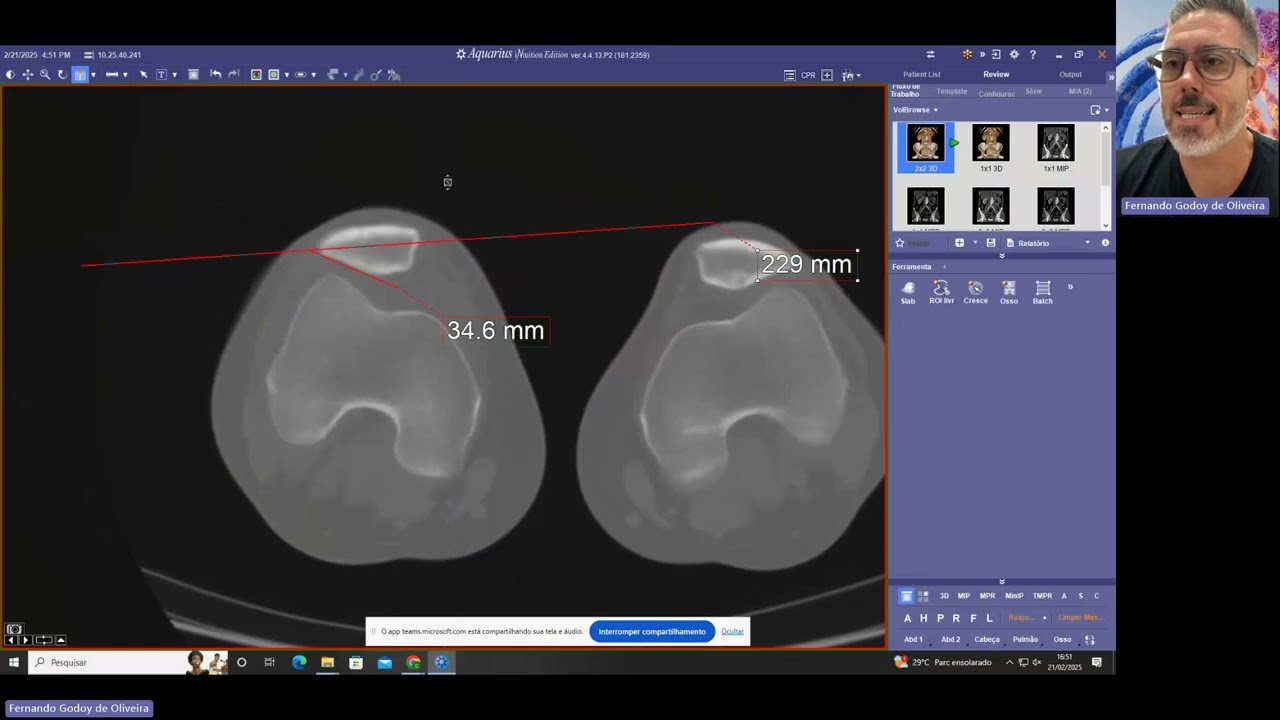This screenshot has width=1280, height=720.
Task: Click the green ROI square icon
Action: [273, 75]
